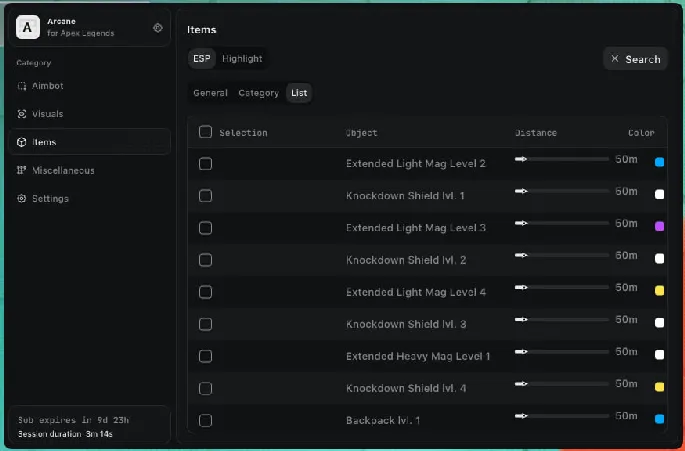The height and width of the screenshot is (451, 685).
Task: Open the Settings page
Action: [x=50, y=198]
